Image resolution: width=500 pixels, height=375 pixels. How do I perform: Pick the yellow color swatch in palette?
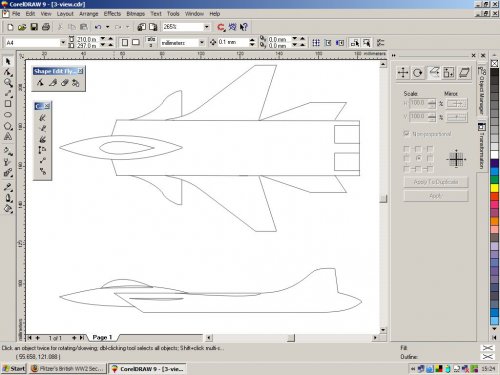click(494, 188)
